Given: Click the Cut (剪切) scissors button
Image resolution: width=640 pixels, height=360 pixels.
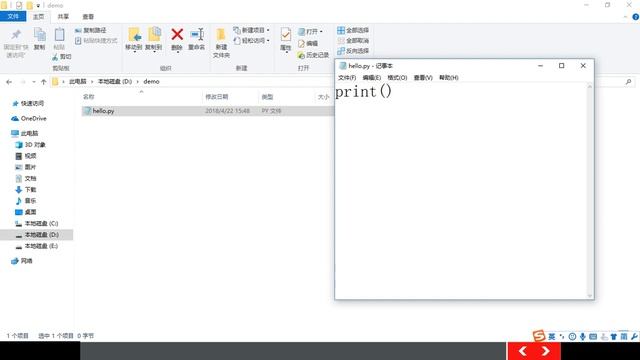Looking at the screenshot, I should point(62,57).
